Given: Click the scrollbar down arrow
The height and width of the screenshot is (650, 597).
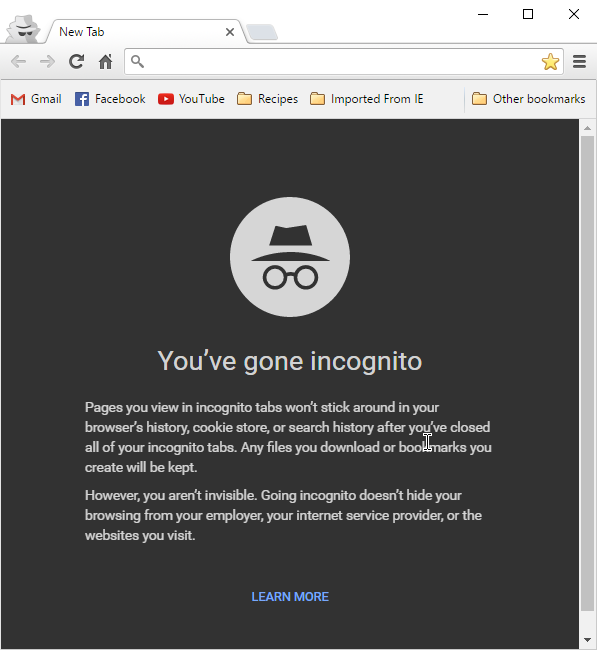Looking at the screenshot, I should point(587,640).
